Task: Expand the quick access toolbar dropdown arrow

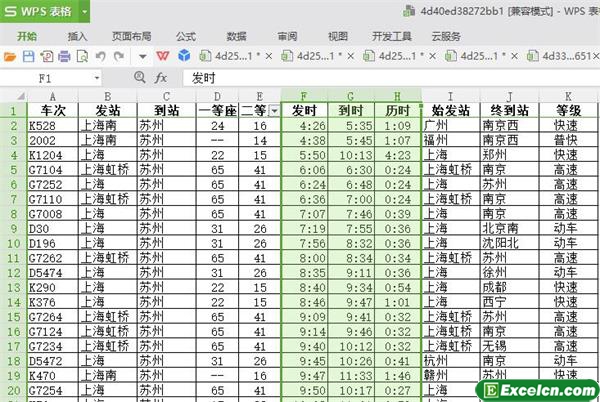Action: [x=143, y=57]
